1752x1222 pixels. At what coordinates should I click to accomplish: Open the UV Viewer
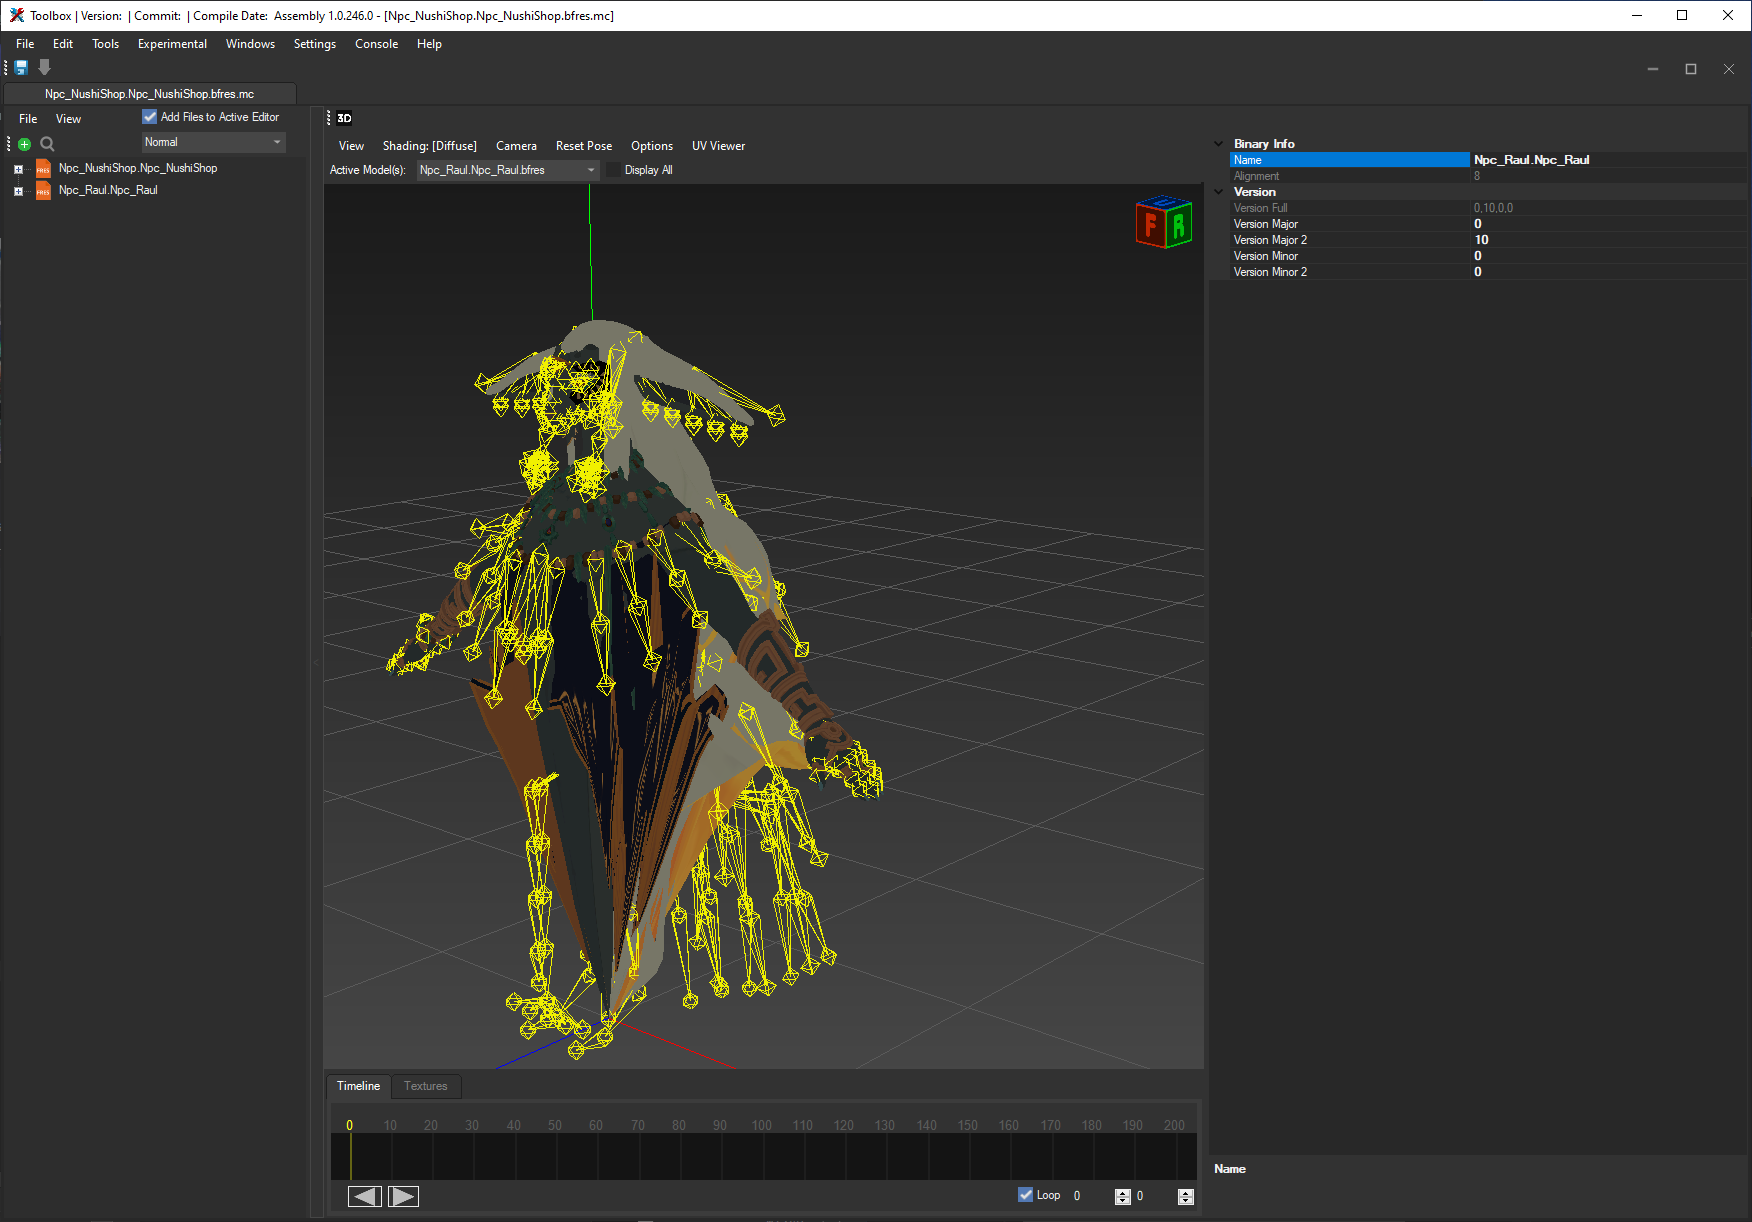click(718, 146)
